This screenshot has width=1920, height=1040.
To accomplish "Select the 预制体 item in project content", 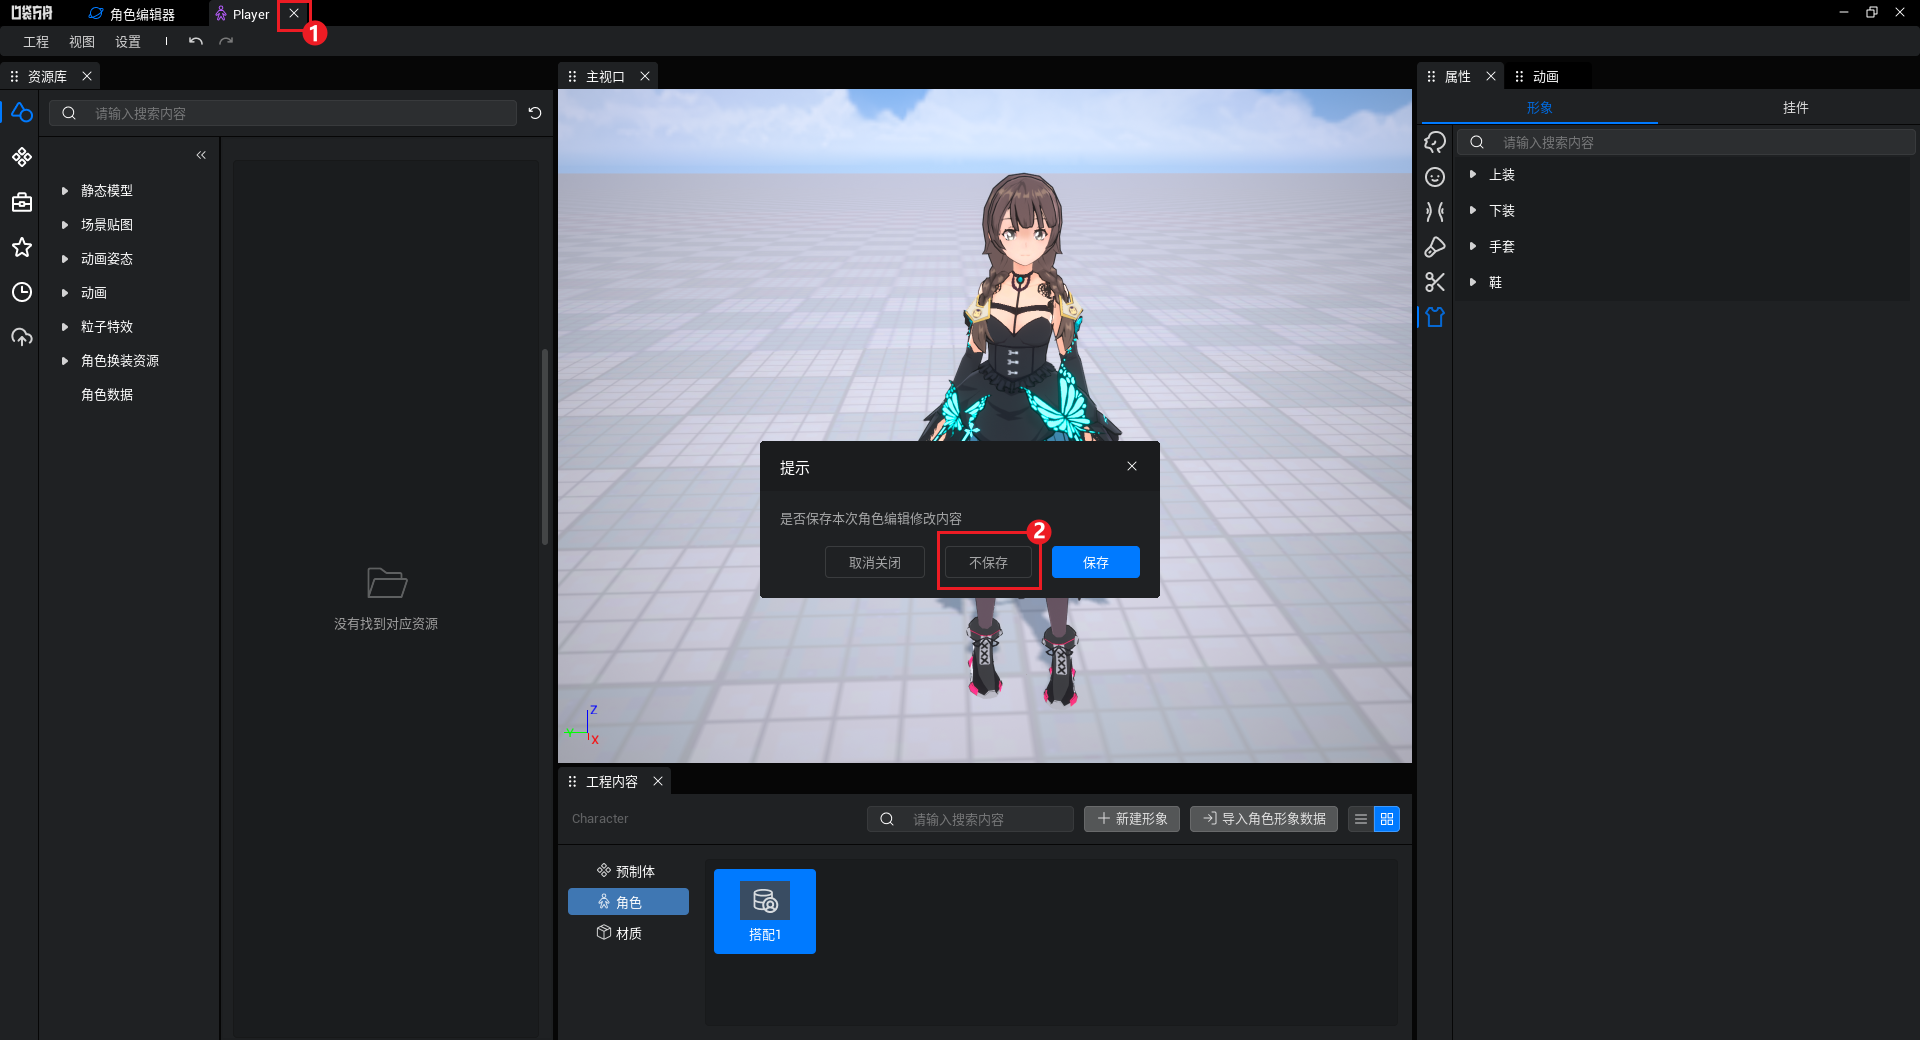I will click(628, 871).
